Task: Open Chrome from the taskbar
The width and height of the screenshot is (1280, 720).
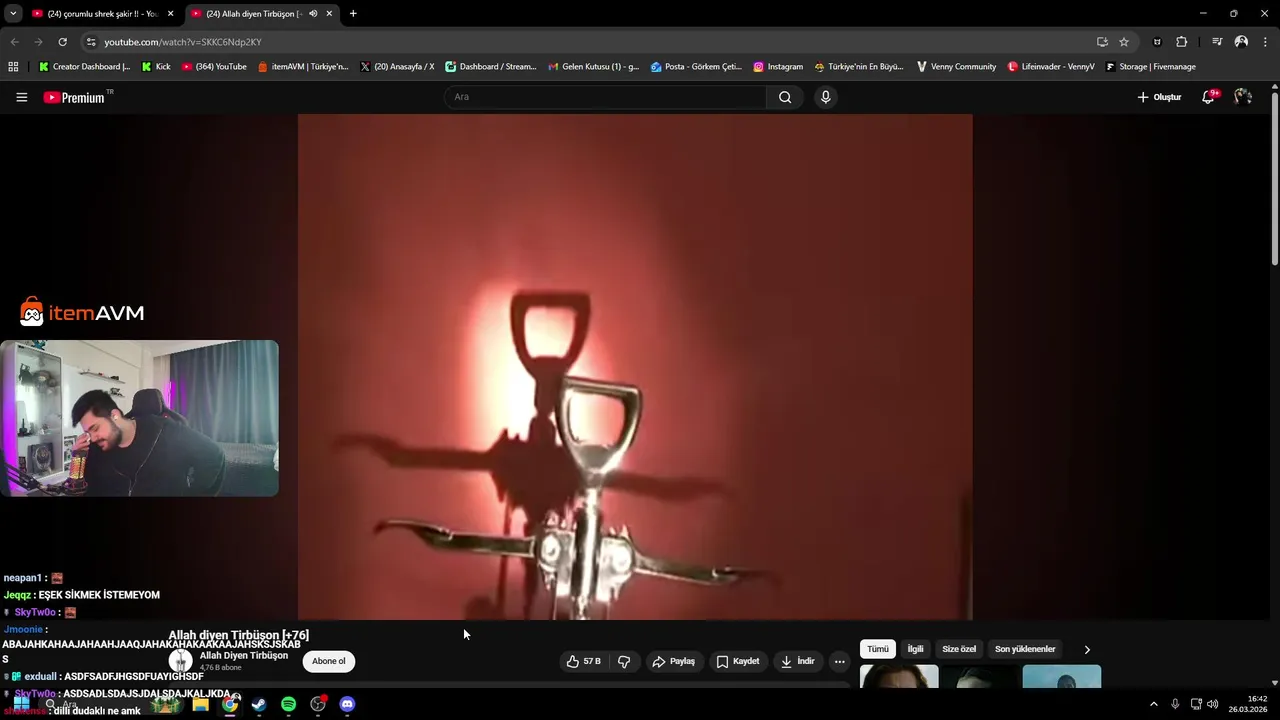Action: [x=230, y=704]
